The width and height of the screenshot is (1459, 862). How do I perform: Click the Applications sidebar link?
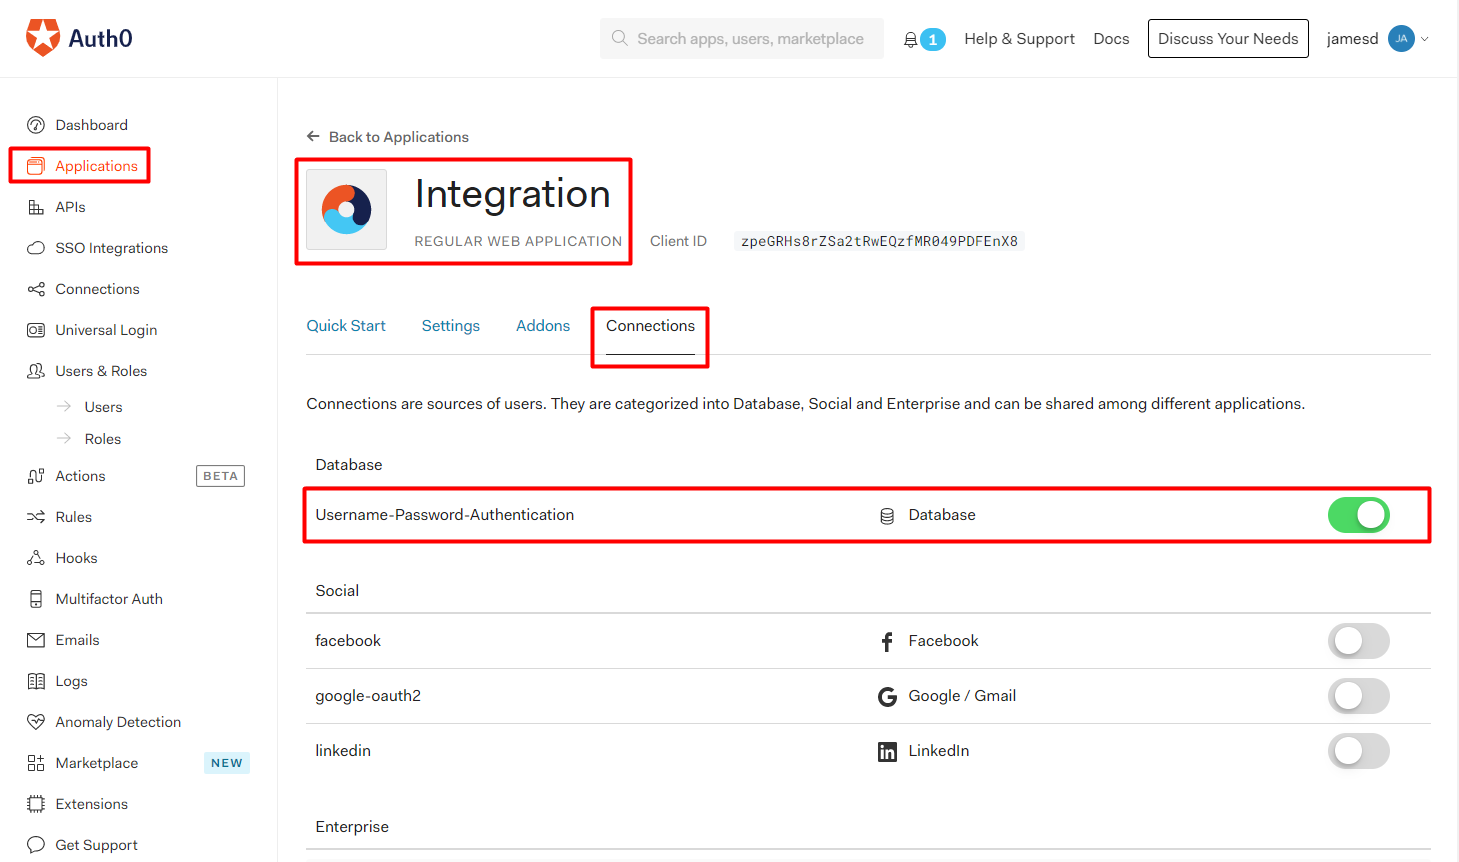97,166
